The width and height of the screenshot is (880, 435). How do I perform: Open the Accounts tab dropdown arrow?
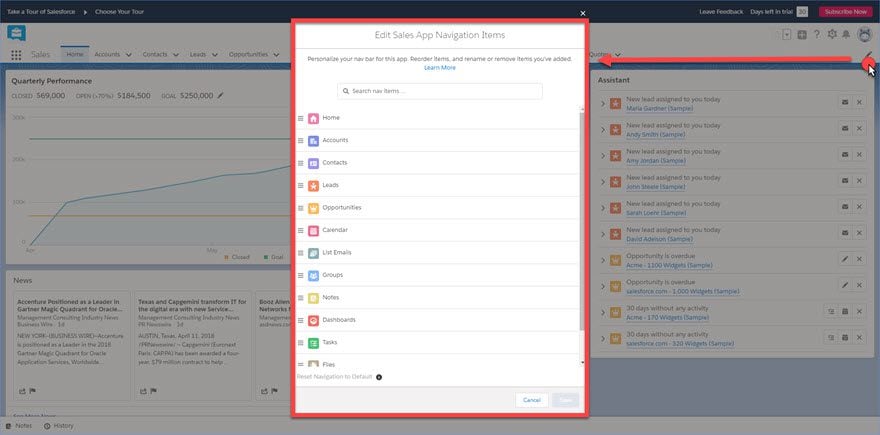(x=129, y=55)
